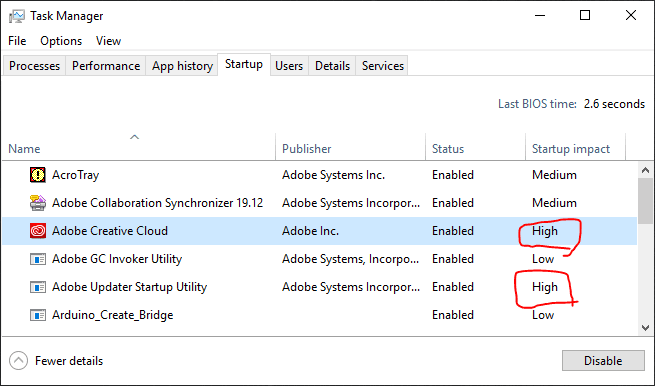Switch to the Services tab
655x386 pixels.
click(383, 66)
